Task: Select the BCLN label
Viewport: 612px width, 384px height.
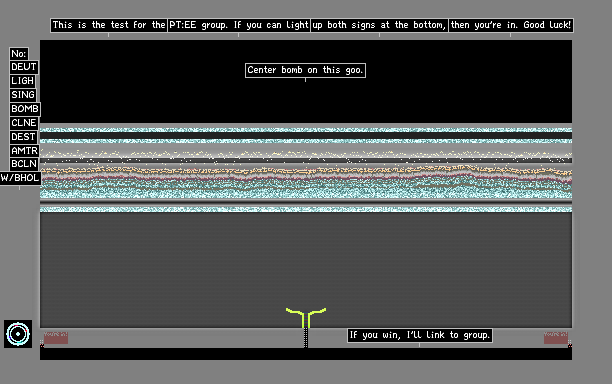Action: point(24,164)
